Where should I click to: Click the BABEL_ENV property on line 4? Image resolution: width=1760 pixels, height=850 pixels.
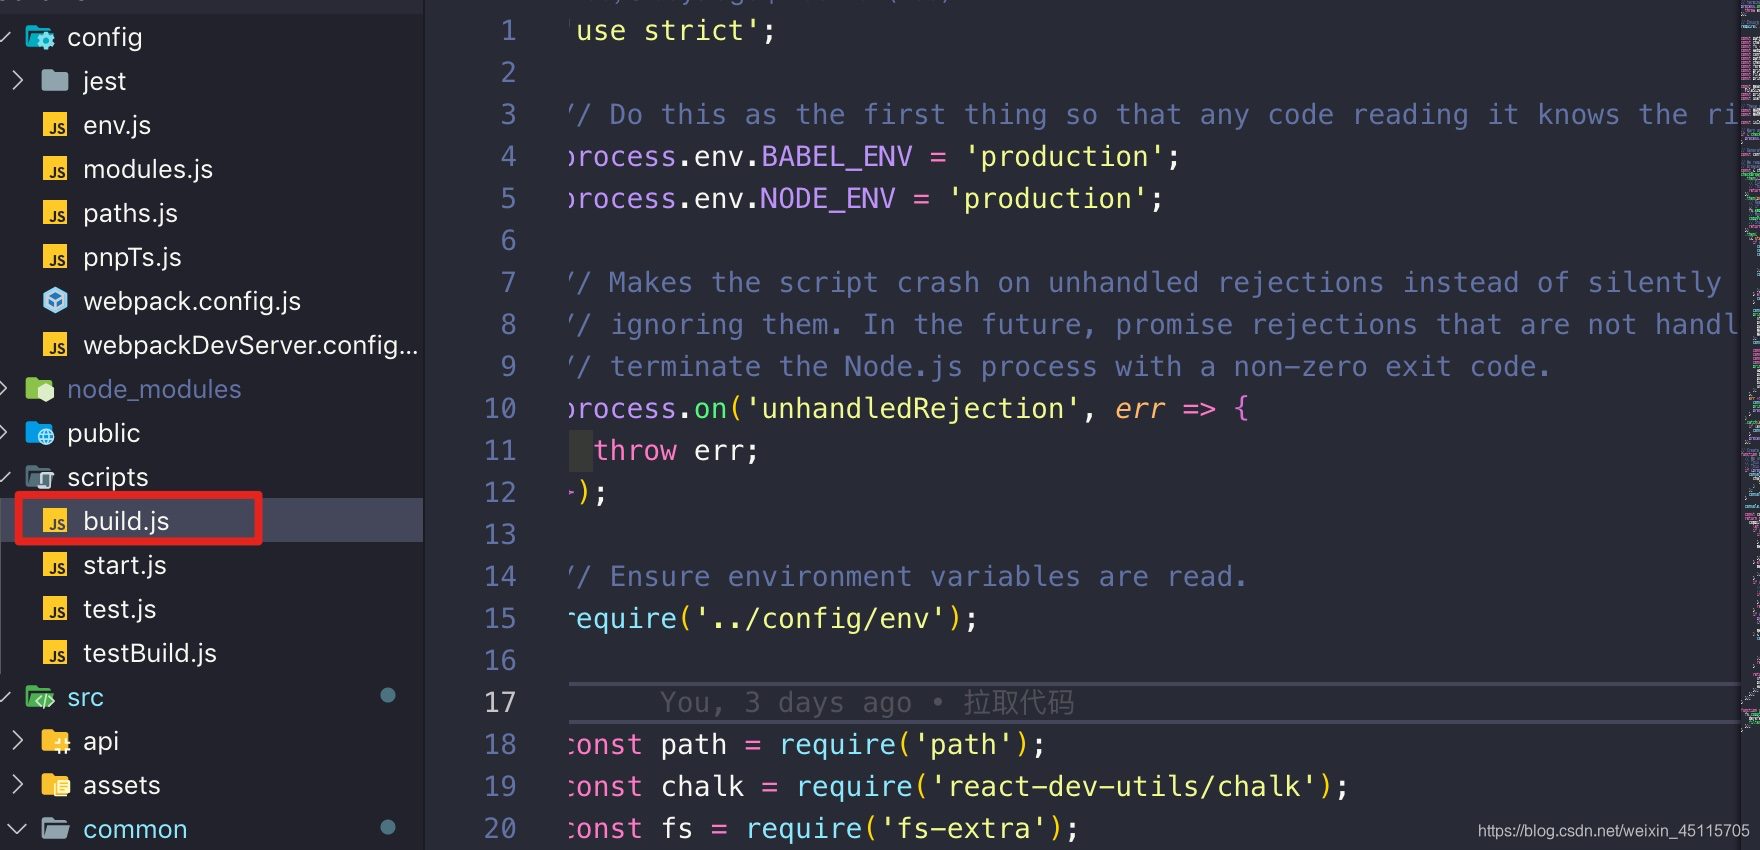tap(837, 156)
